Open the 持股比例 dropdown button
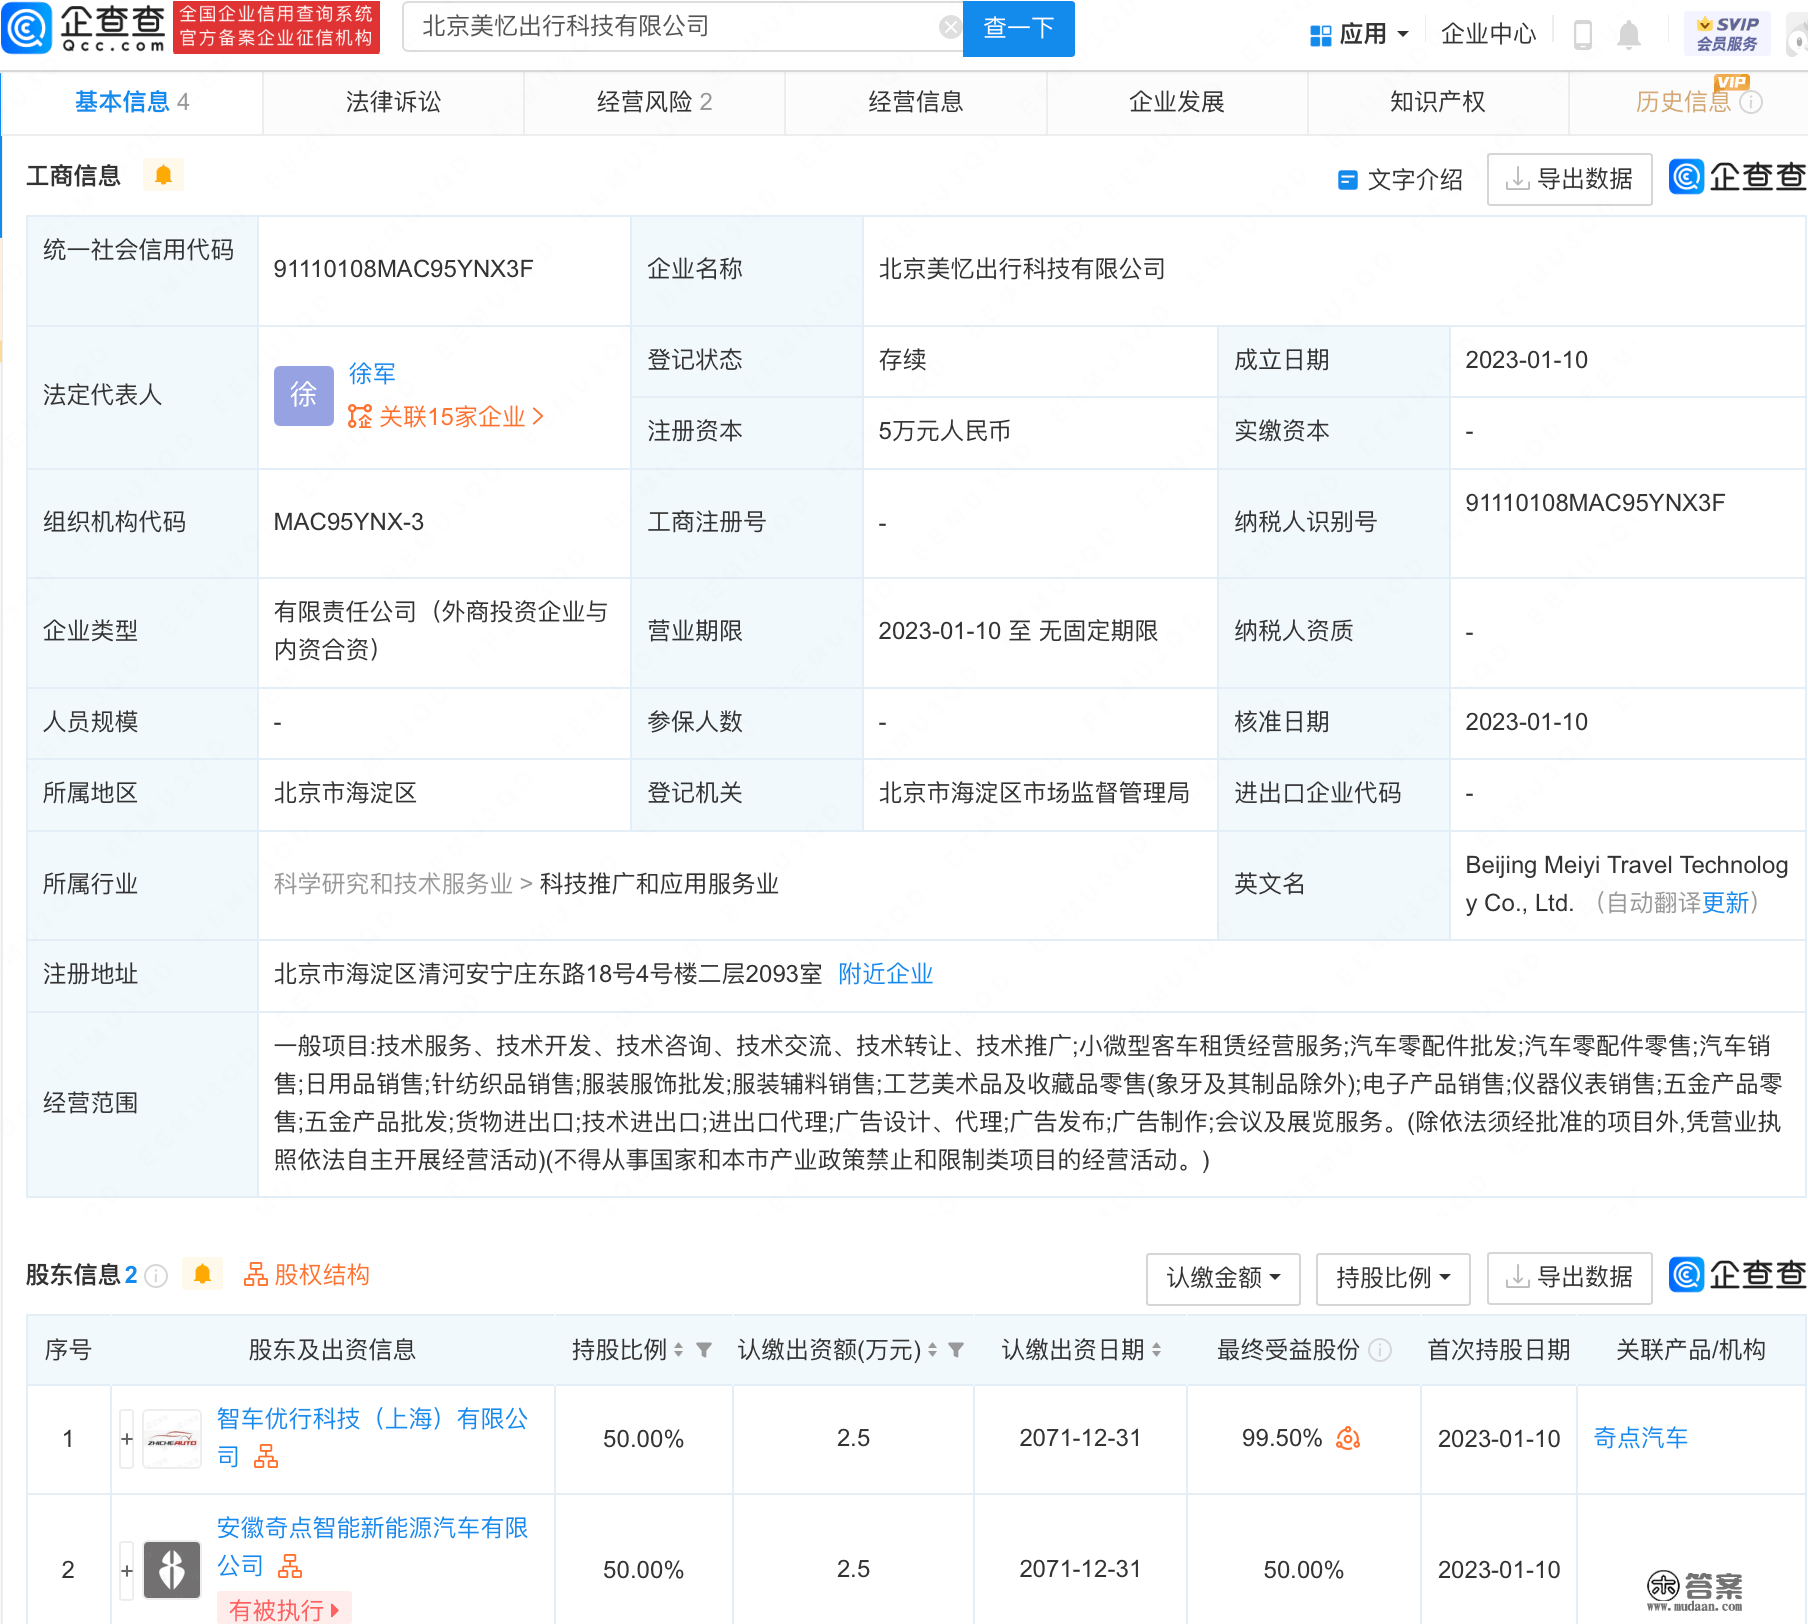 (x=1393, y=1278)
